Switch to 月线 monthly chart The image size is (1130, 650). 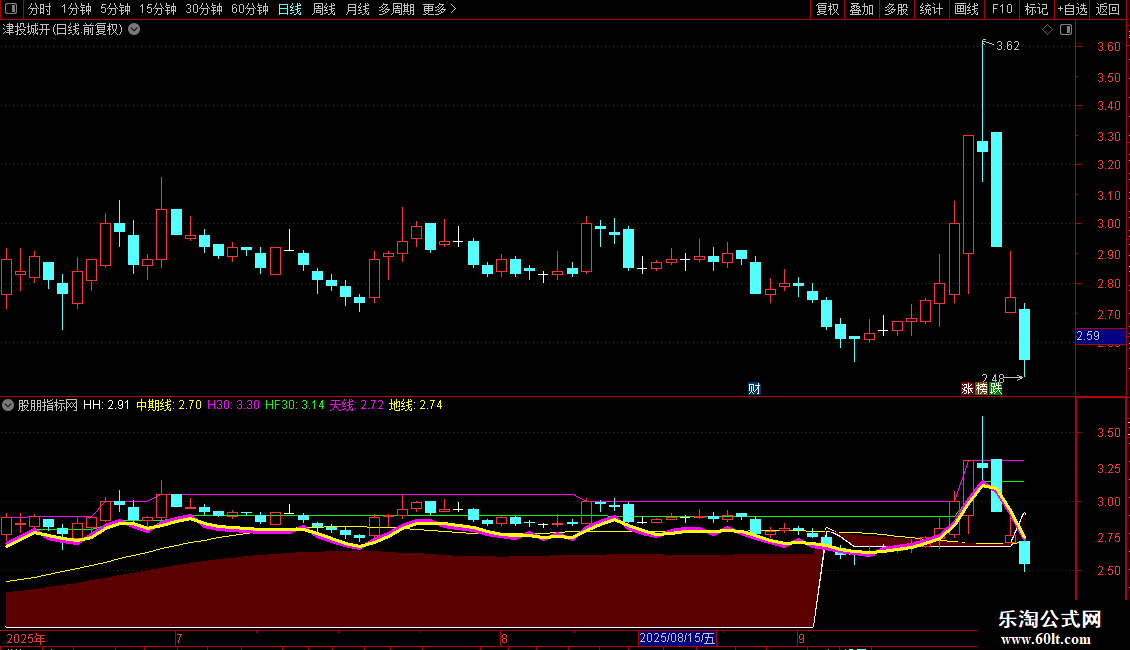[x=357, y=9]
